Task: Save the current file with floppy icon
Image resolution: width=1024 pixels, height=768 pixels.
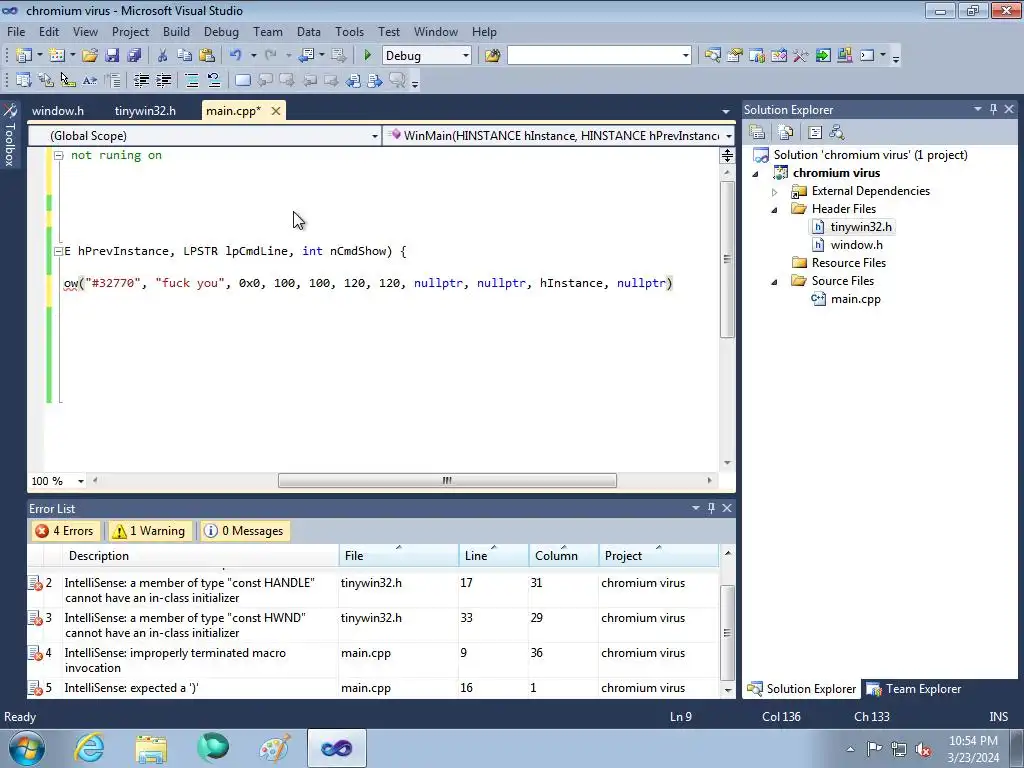Action: [112, 56]
